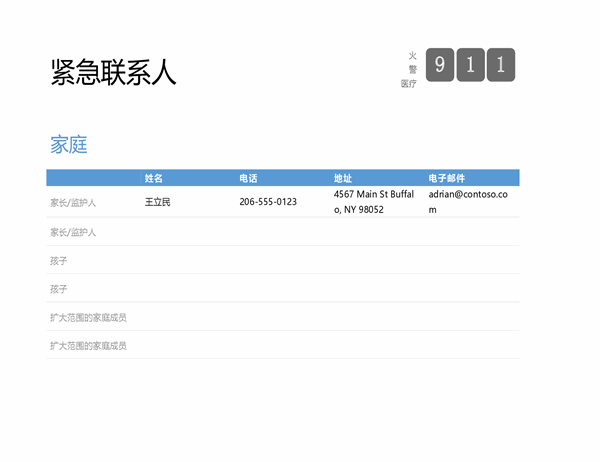Click the name cell containing 王立民
The width and height of the screenshot is (600, 462).
(x=158, y=202)
